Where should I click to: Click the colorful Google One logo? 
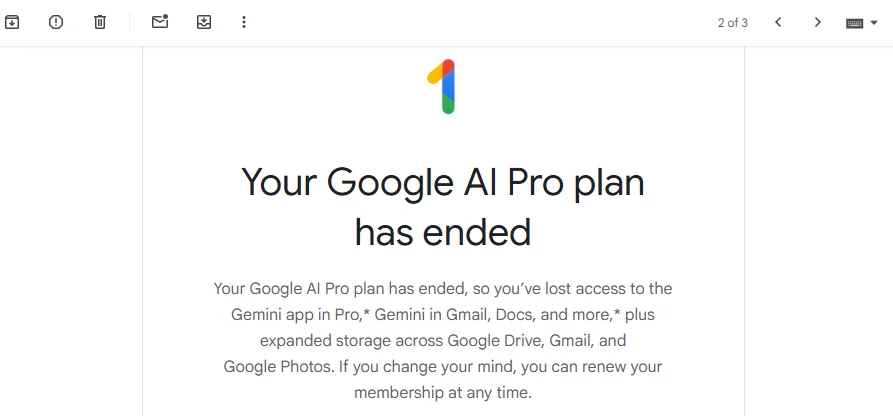[x=443, y=86]
